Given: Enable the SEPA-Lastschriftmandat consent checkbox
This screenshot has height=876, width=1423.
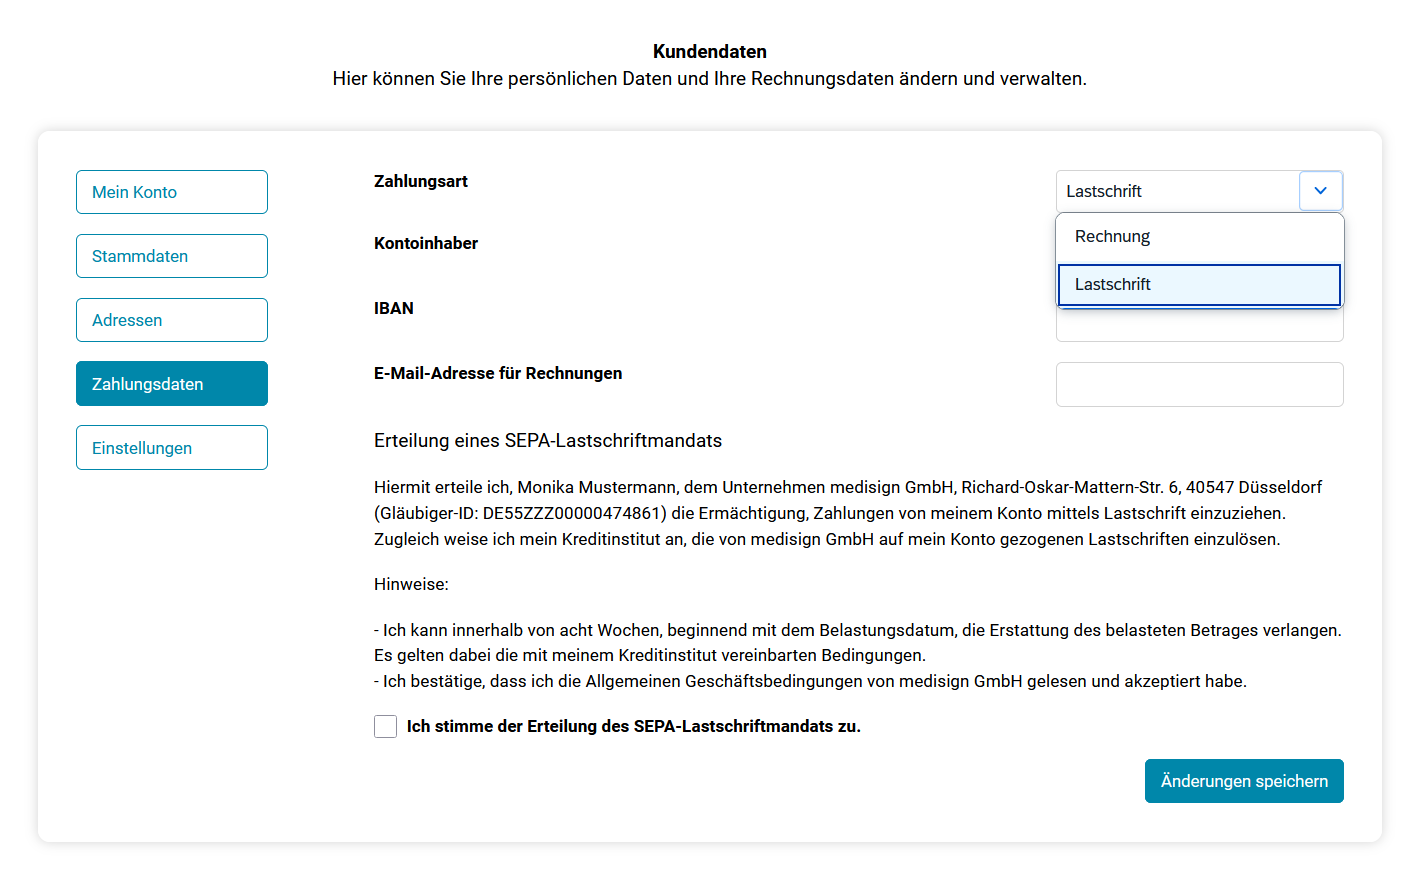Looking at the screenshot, I should coord(385,726).
